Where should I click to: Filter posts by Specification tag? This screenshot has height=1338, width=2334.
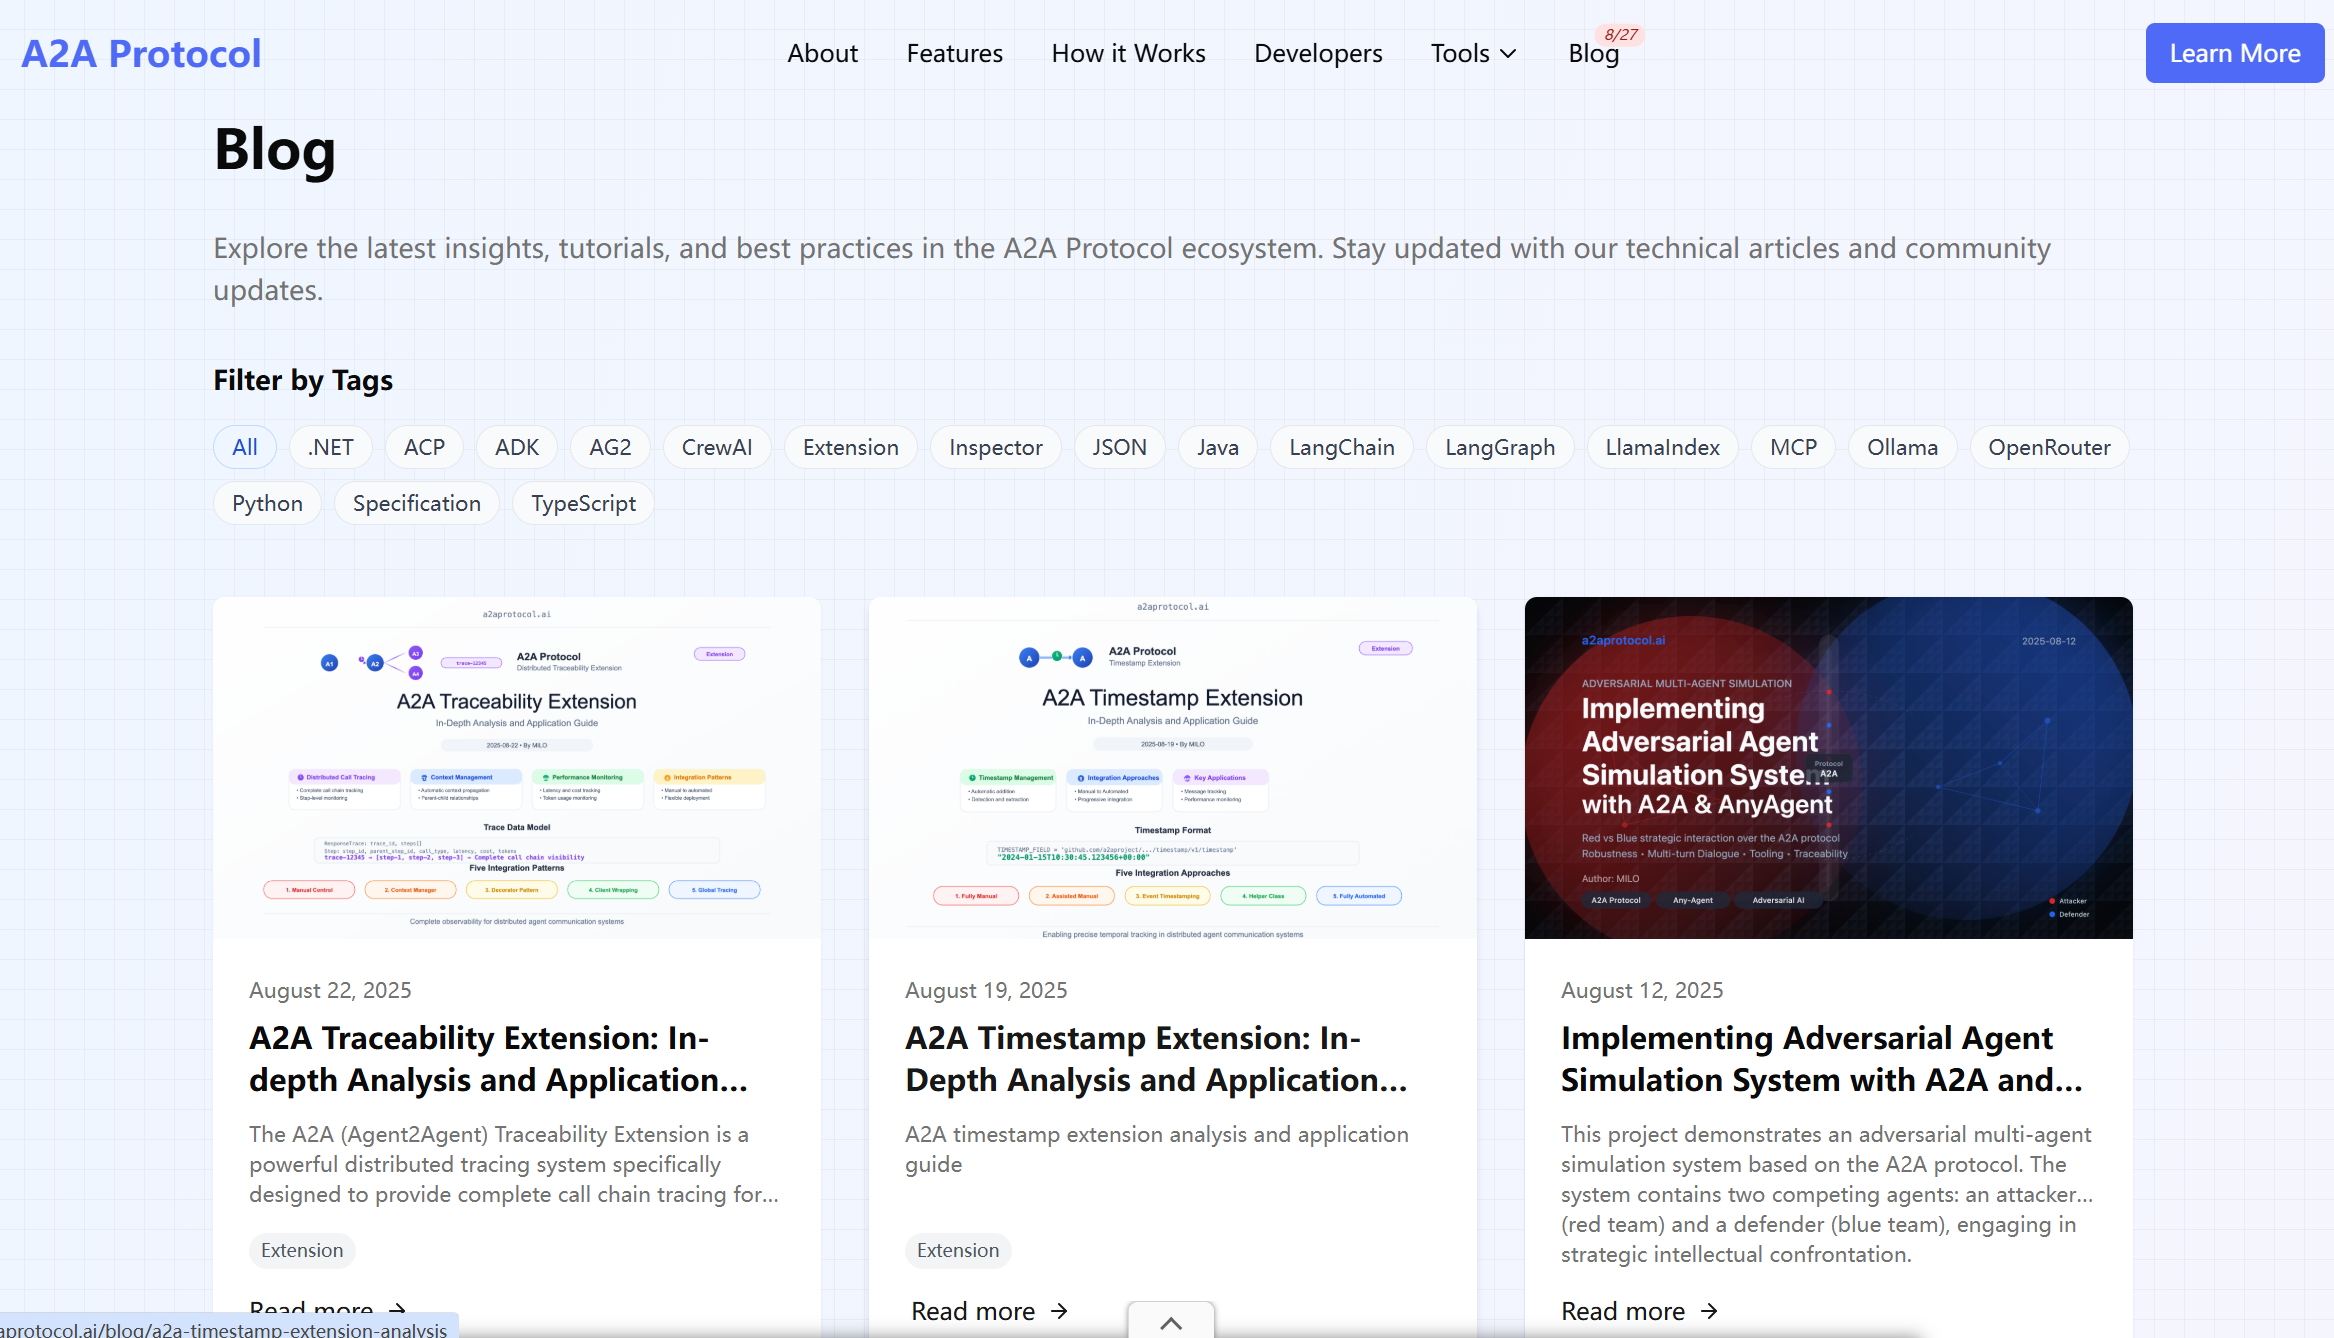417,503
